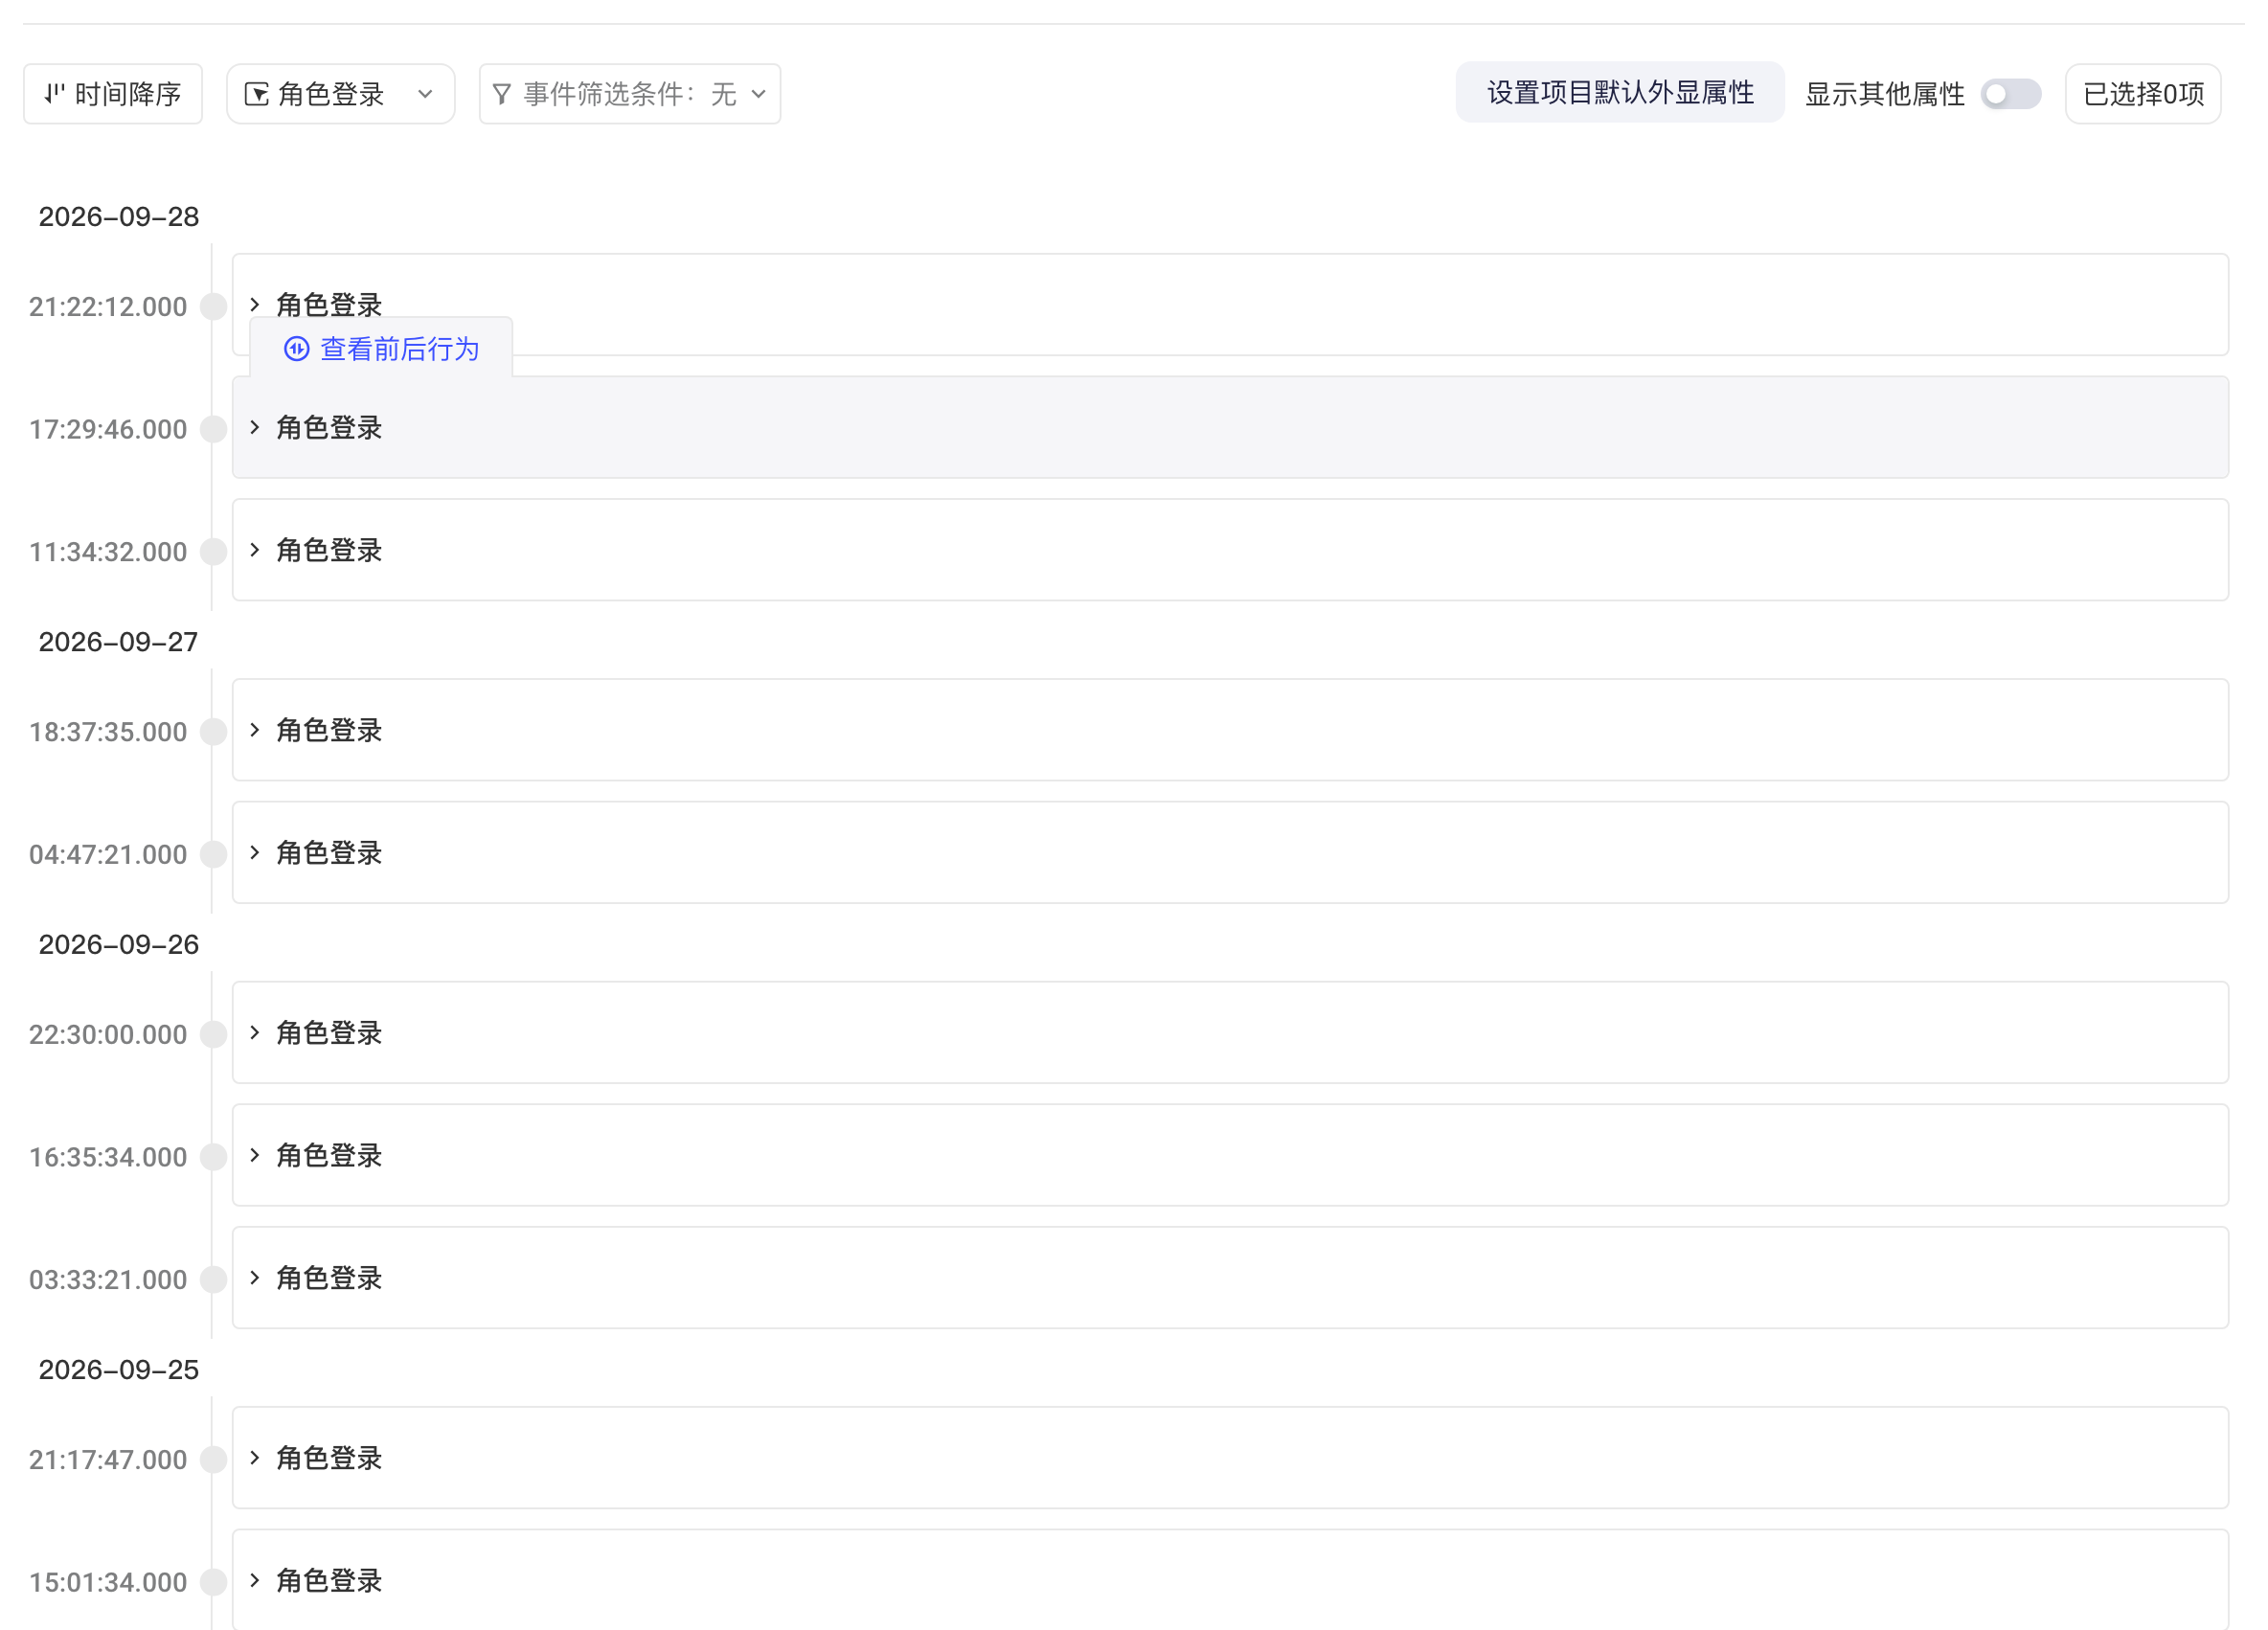Click the timestamp 03:33:21.000
The width and height of the screenshot is (2268, 1630).
tap(108, 1279)
